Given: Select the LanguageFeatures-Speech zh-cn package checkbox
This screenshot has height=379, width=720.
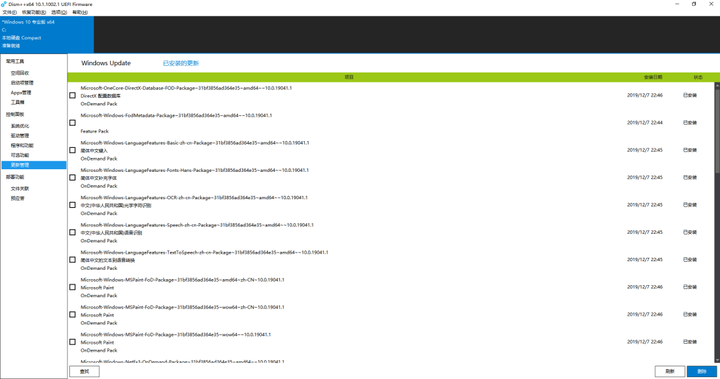Looking at the screenshot, I should (73, 232).
